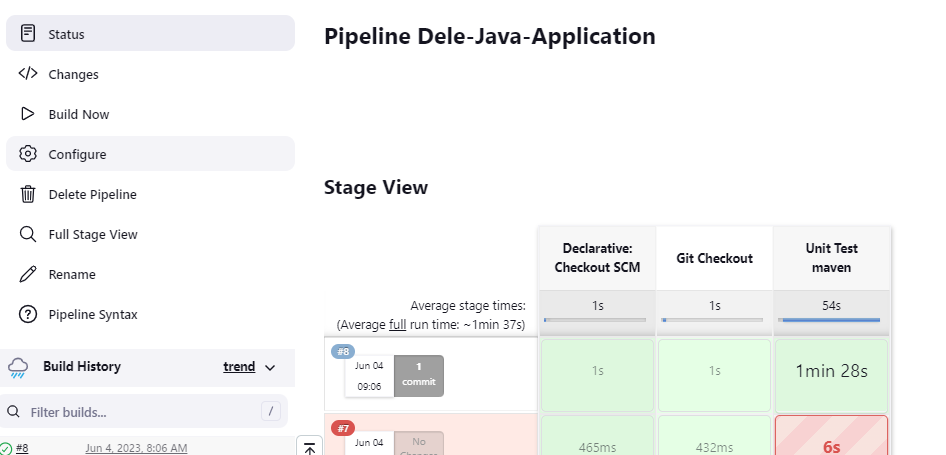The width and height of the screenshot is (946, 455).
Task: Click the 1 commit button for build #8
Action: point(419,375)
